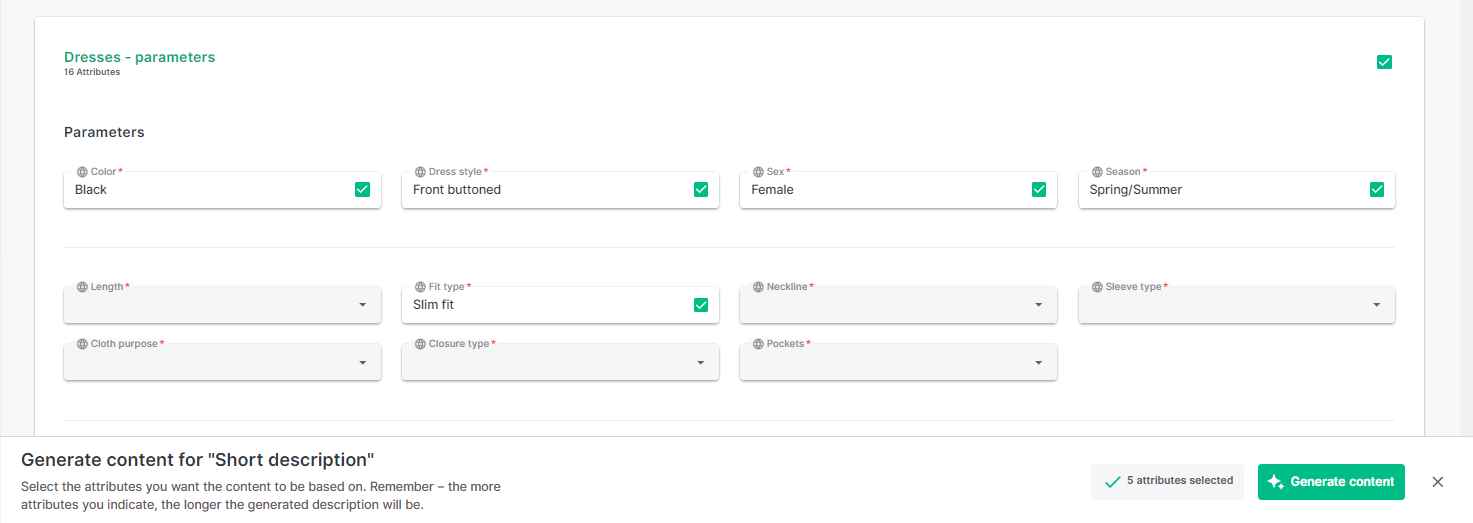
Task: Click the 5 attributes selected indicator
Action: (1167, 481)
